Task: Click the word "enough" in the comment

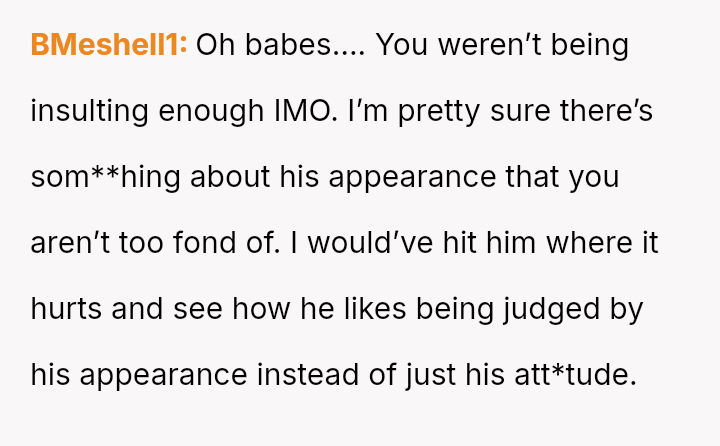Action: pos(208,112)
